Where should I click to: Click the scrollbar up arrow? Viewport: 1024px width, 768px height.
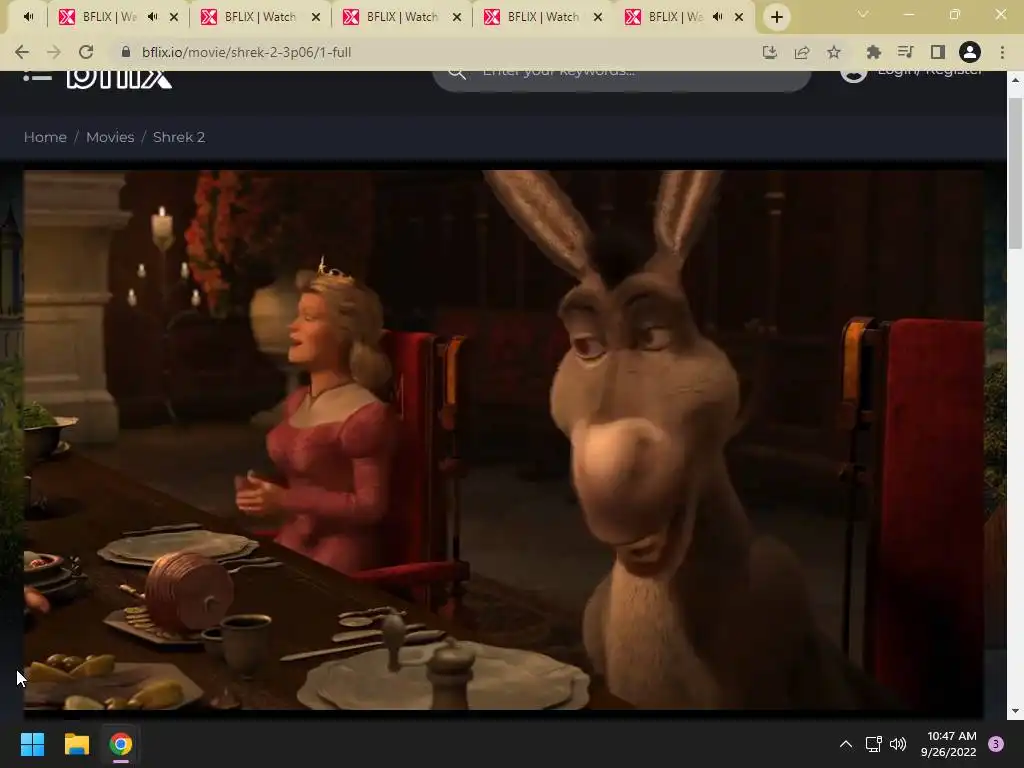(x=1014, y=79)
